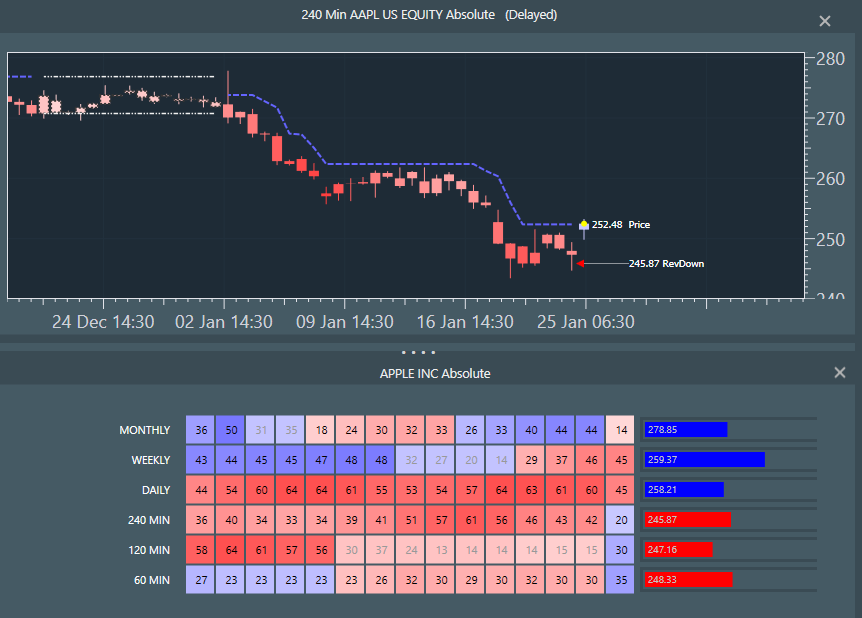862x618 pixels.
Task: Select the DAILY cell showing 55
Action: tap(381, 490)
